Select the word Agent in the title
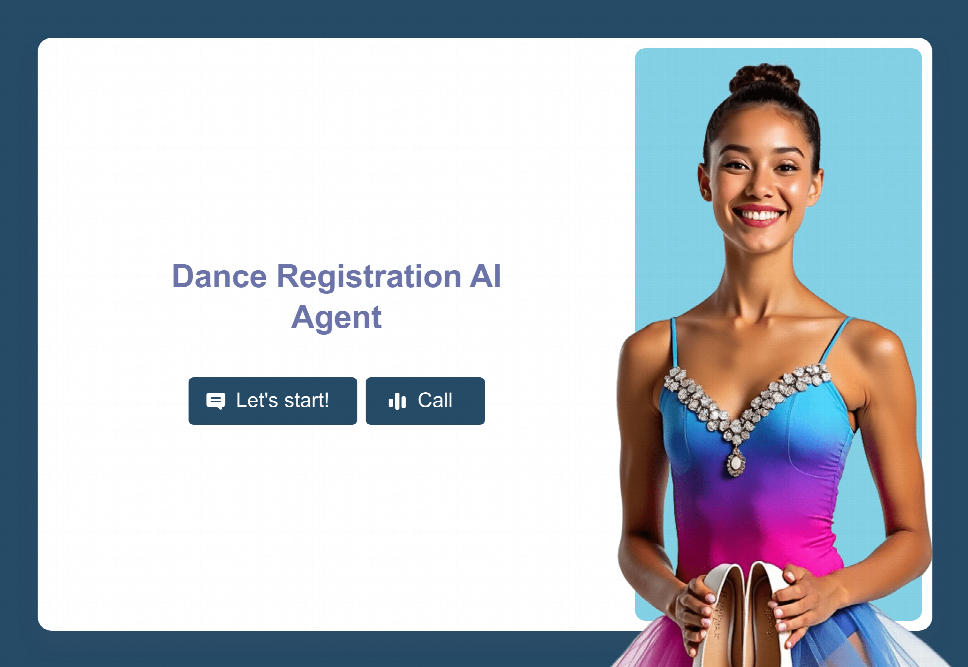This screenshot has height=667, width=968. coord(336,317)
